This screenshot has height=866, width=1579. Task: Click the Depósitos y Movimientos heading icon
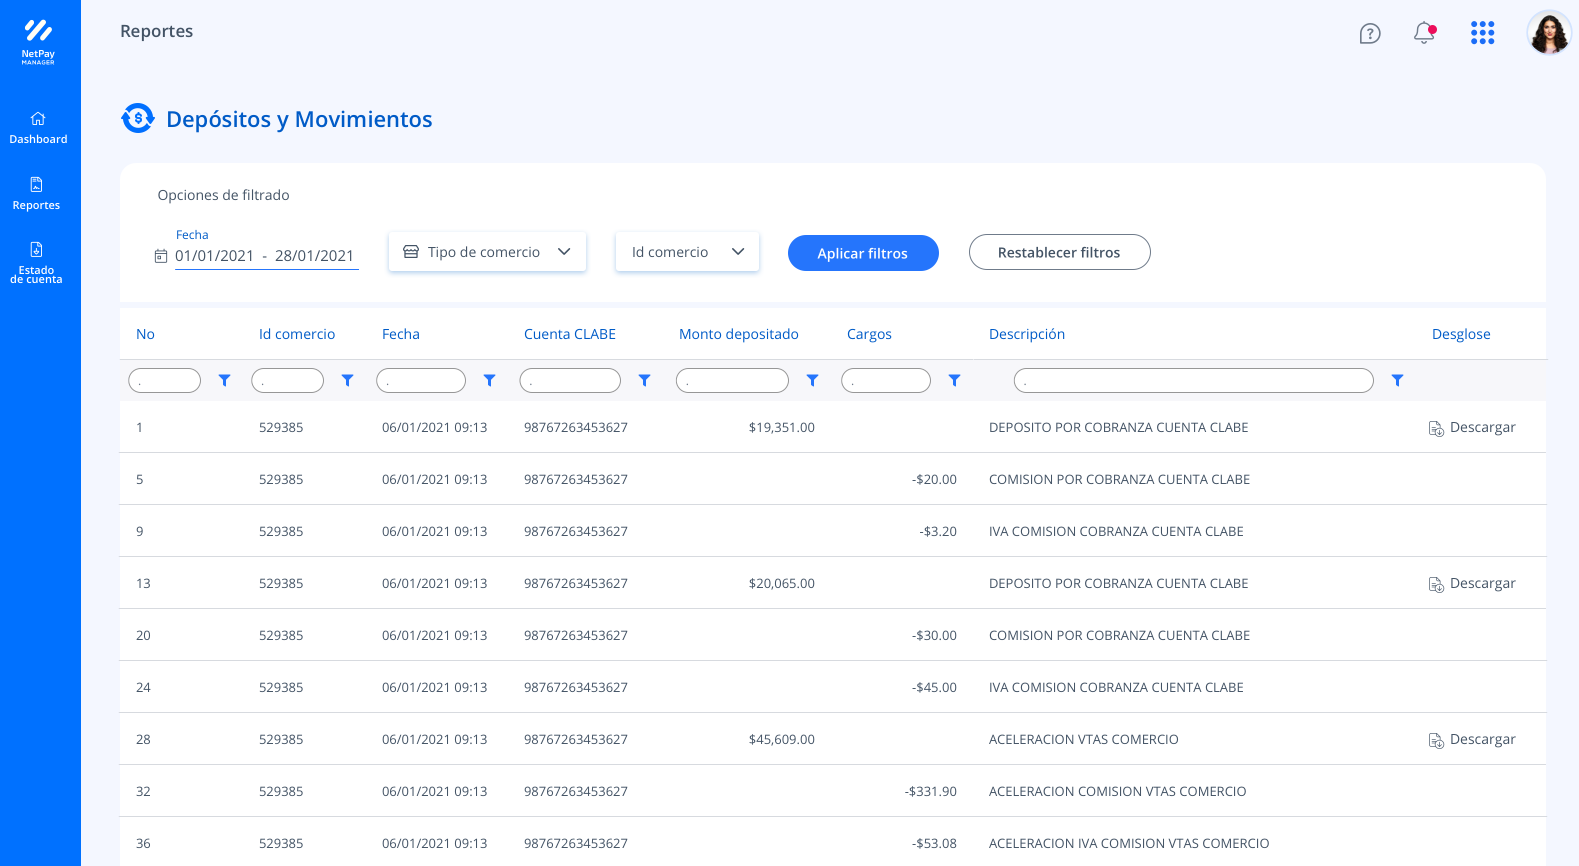pyautogui.click(x=138, y=118)
